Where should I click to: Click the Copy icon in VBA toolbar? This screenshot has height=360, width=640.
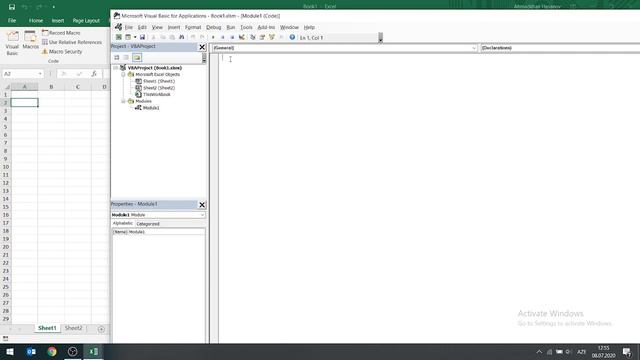tap(163, 37)
